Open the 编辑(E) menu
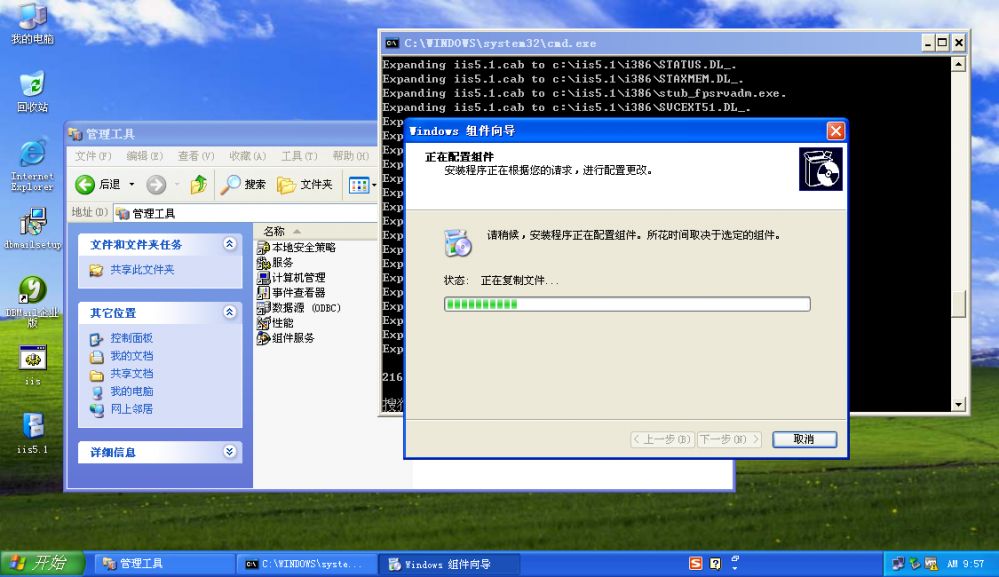The width and height of the screenshot is (999, 577). coord(145,156)
